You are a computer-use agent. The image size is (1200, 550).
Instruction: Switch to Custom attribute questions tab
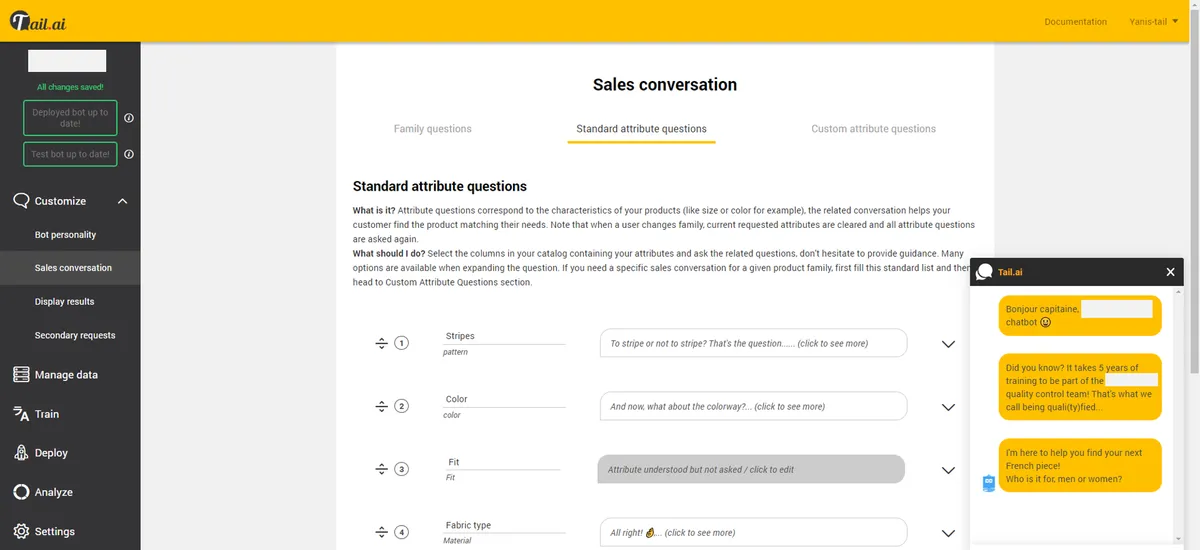873,129
